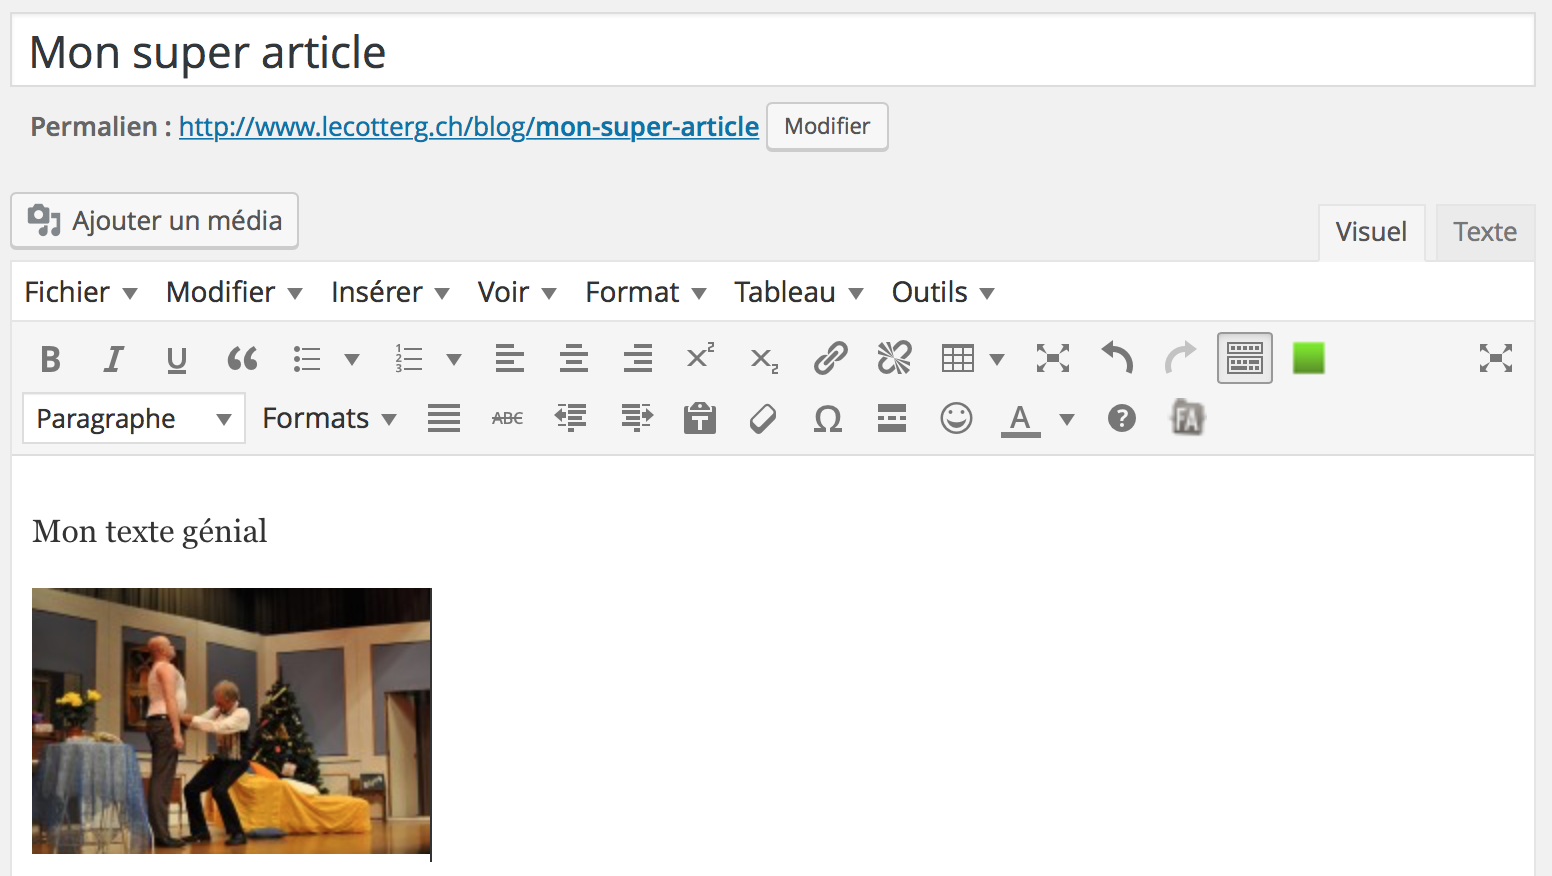Select the theater stage image in editor
Screen dimensions: 1552x876
tap(231, 721)
